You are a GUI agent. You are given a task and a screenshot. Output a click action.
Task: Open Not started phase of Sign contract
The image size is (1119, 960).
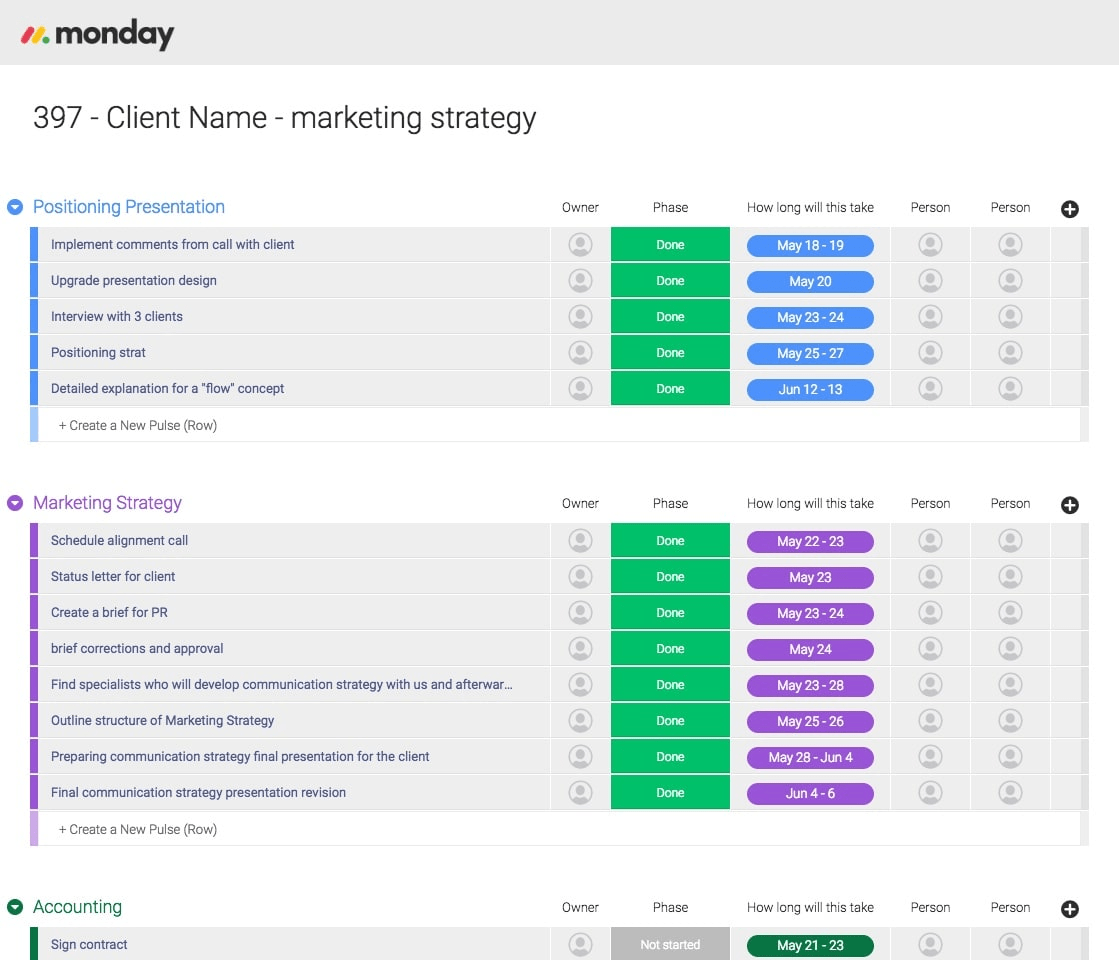pyautogui.click(x=670, y=944)
